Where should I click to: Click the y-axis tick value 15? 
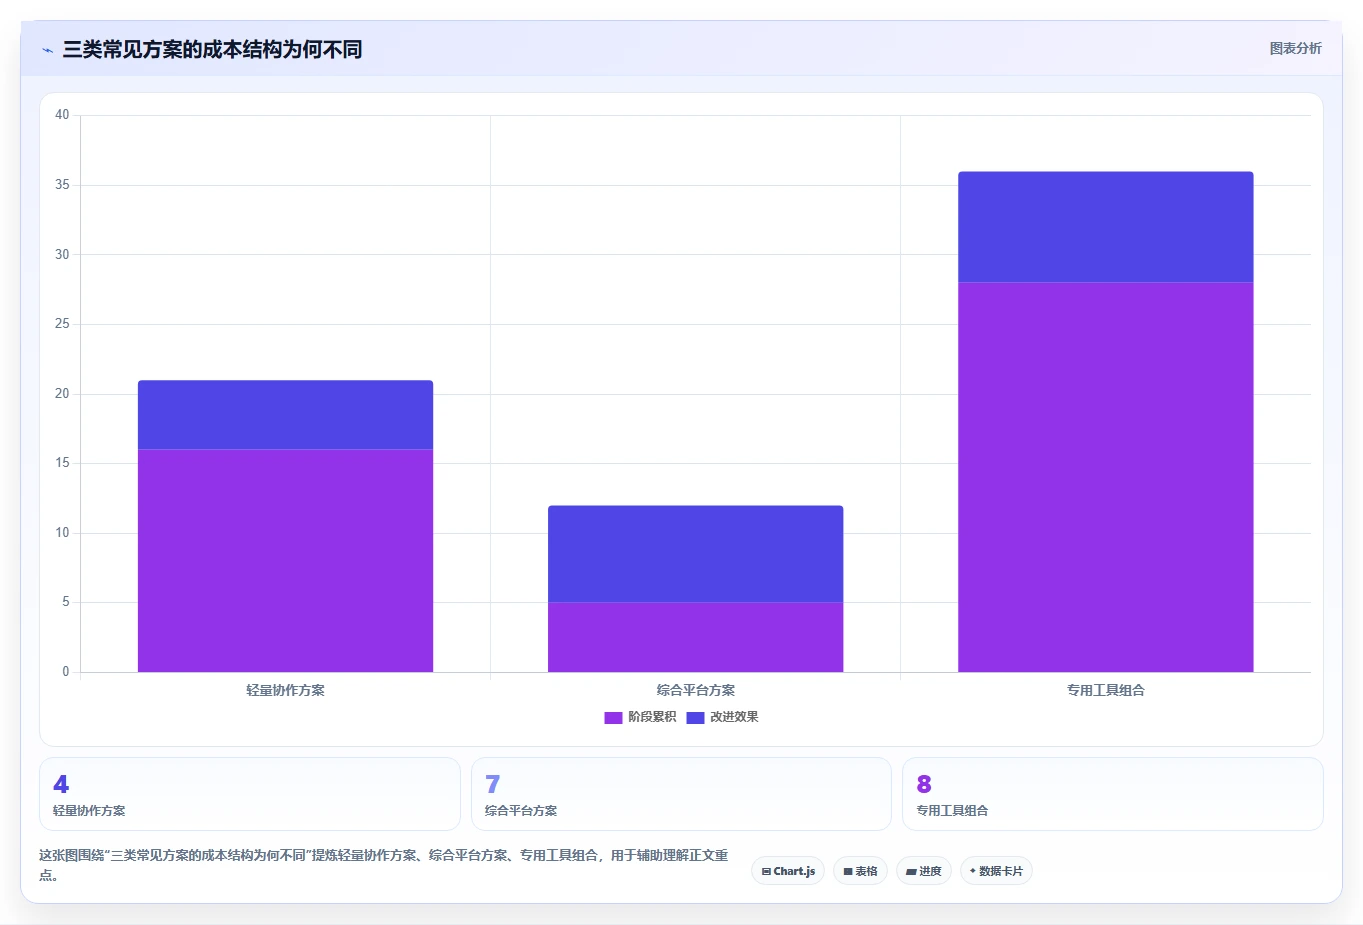pyautogui.click(x=62, y=463)
